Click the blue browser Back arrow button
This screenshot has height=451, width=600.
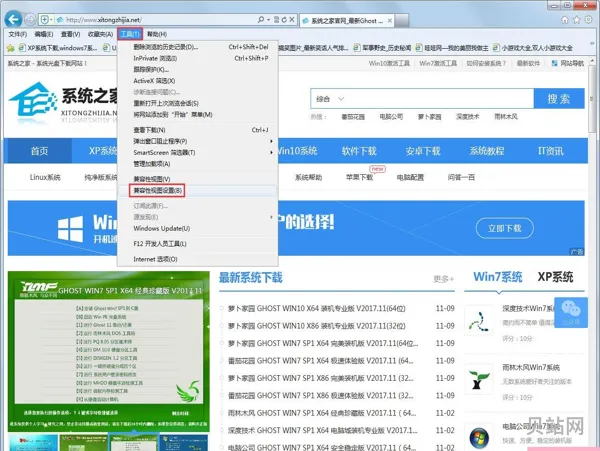[14, 19]
